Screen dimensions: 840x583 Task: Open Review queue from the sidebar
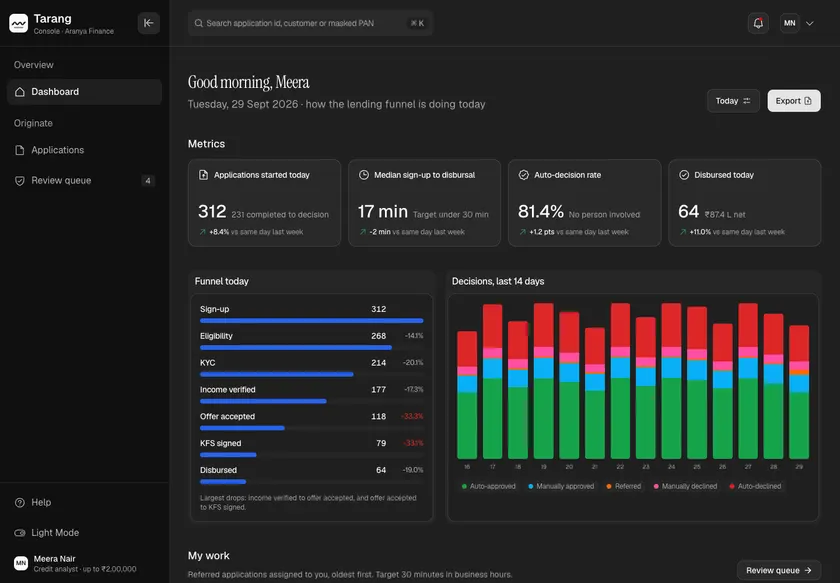(x=85, y=181)
